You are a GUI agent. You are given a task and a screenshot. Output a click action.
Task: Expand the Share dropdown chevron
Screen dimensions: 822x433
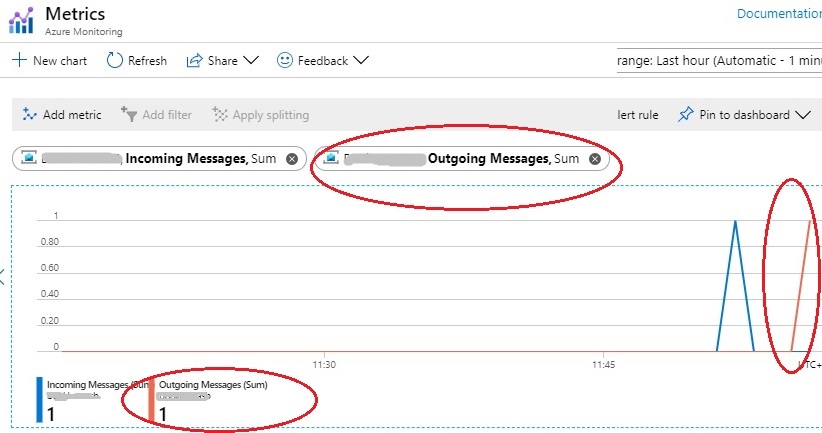(x=251, y=60)
